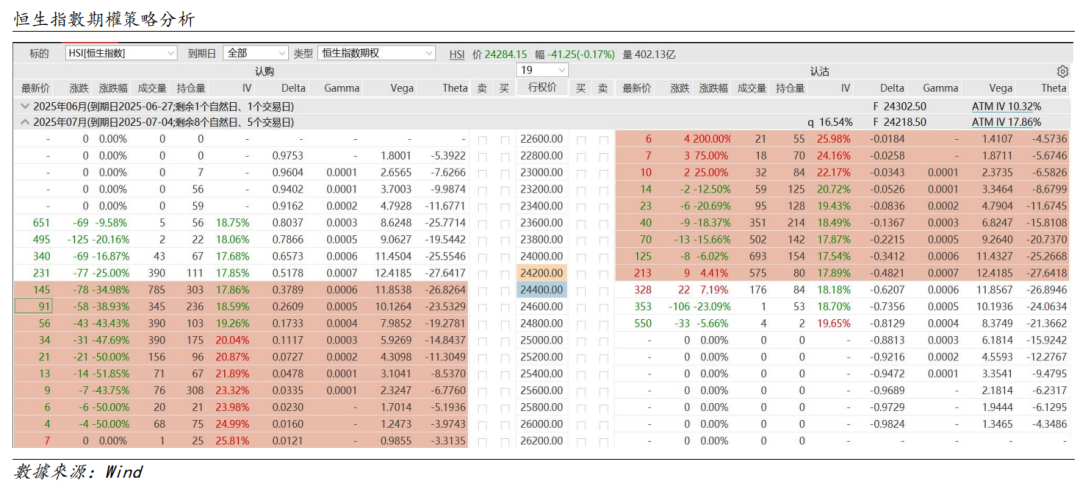
Task: Click the 认购 calls section header
Action: click(x=264, y=70)
